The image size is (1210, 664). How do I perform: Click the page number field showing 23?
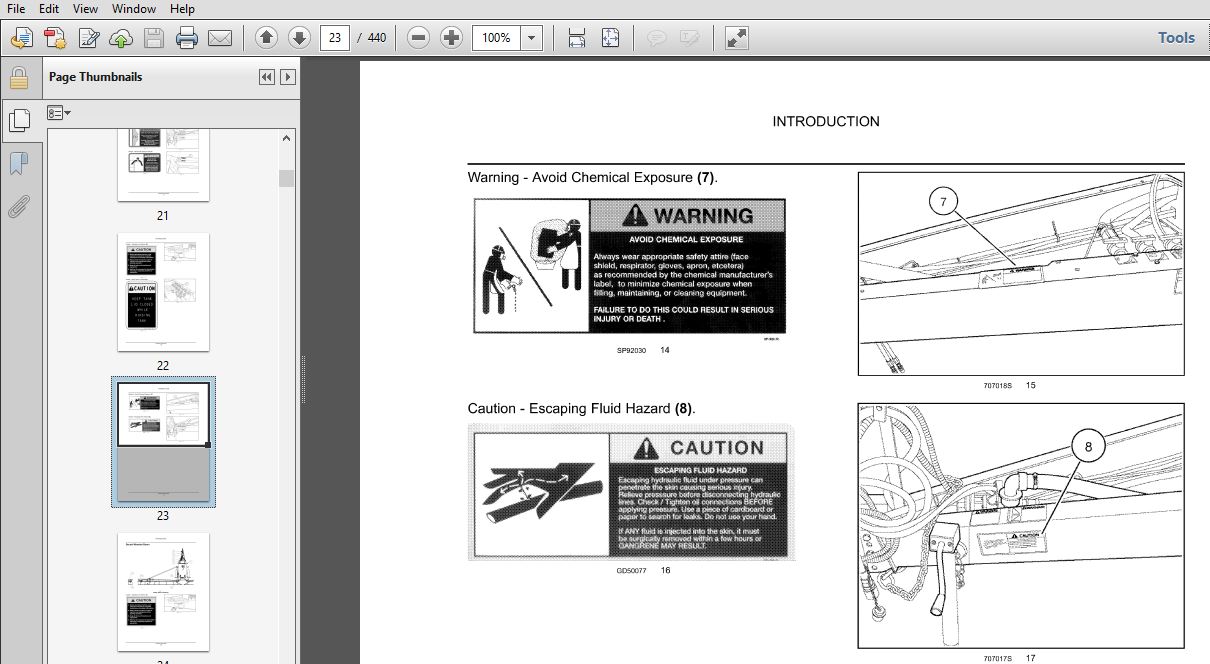click(334, 38)
